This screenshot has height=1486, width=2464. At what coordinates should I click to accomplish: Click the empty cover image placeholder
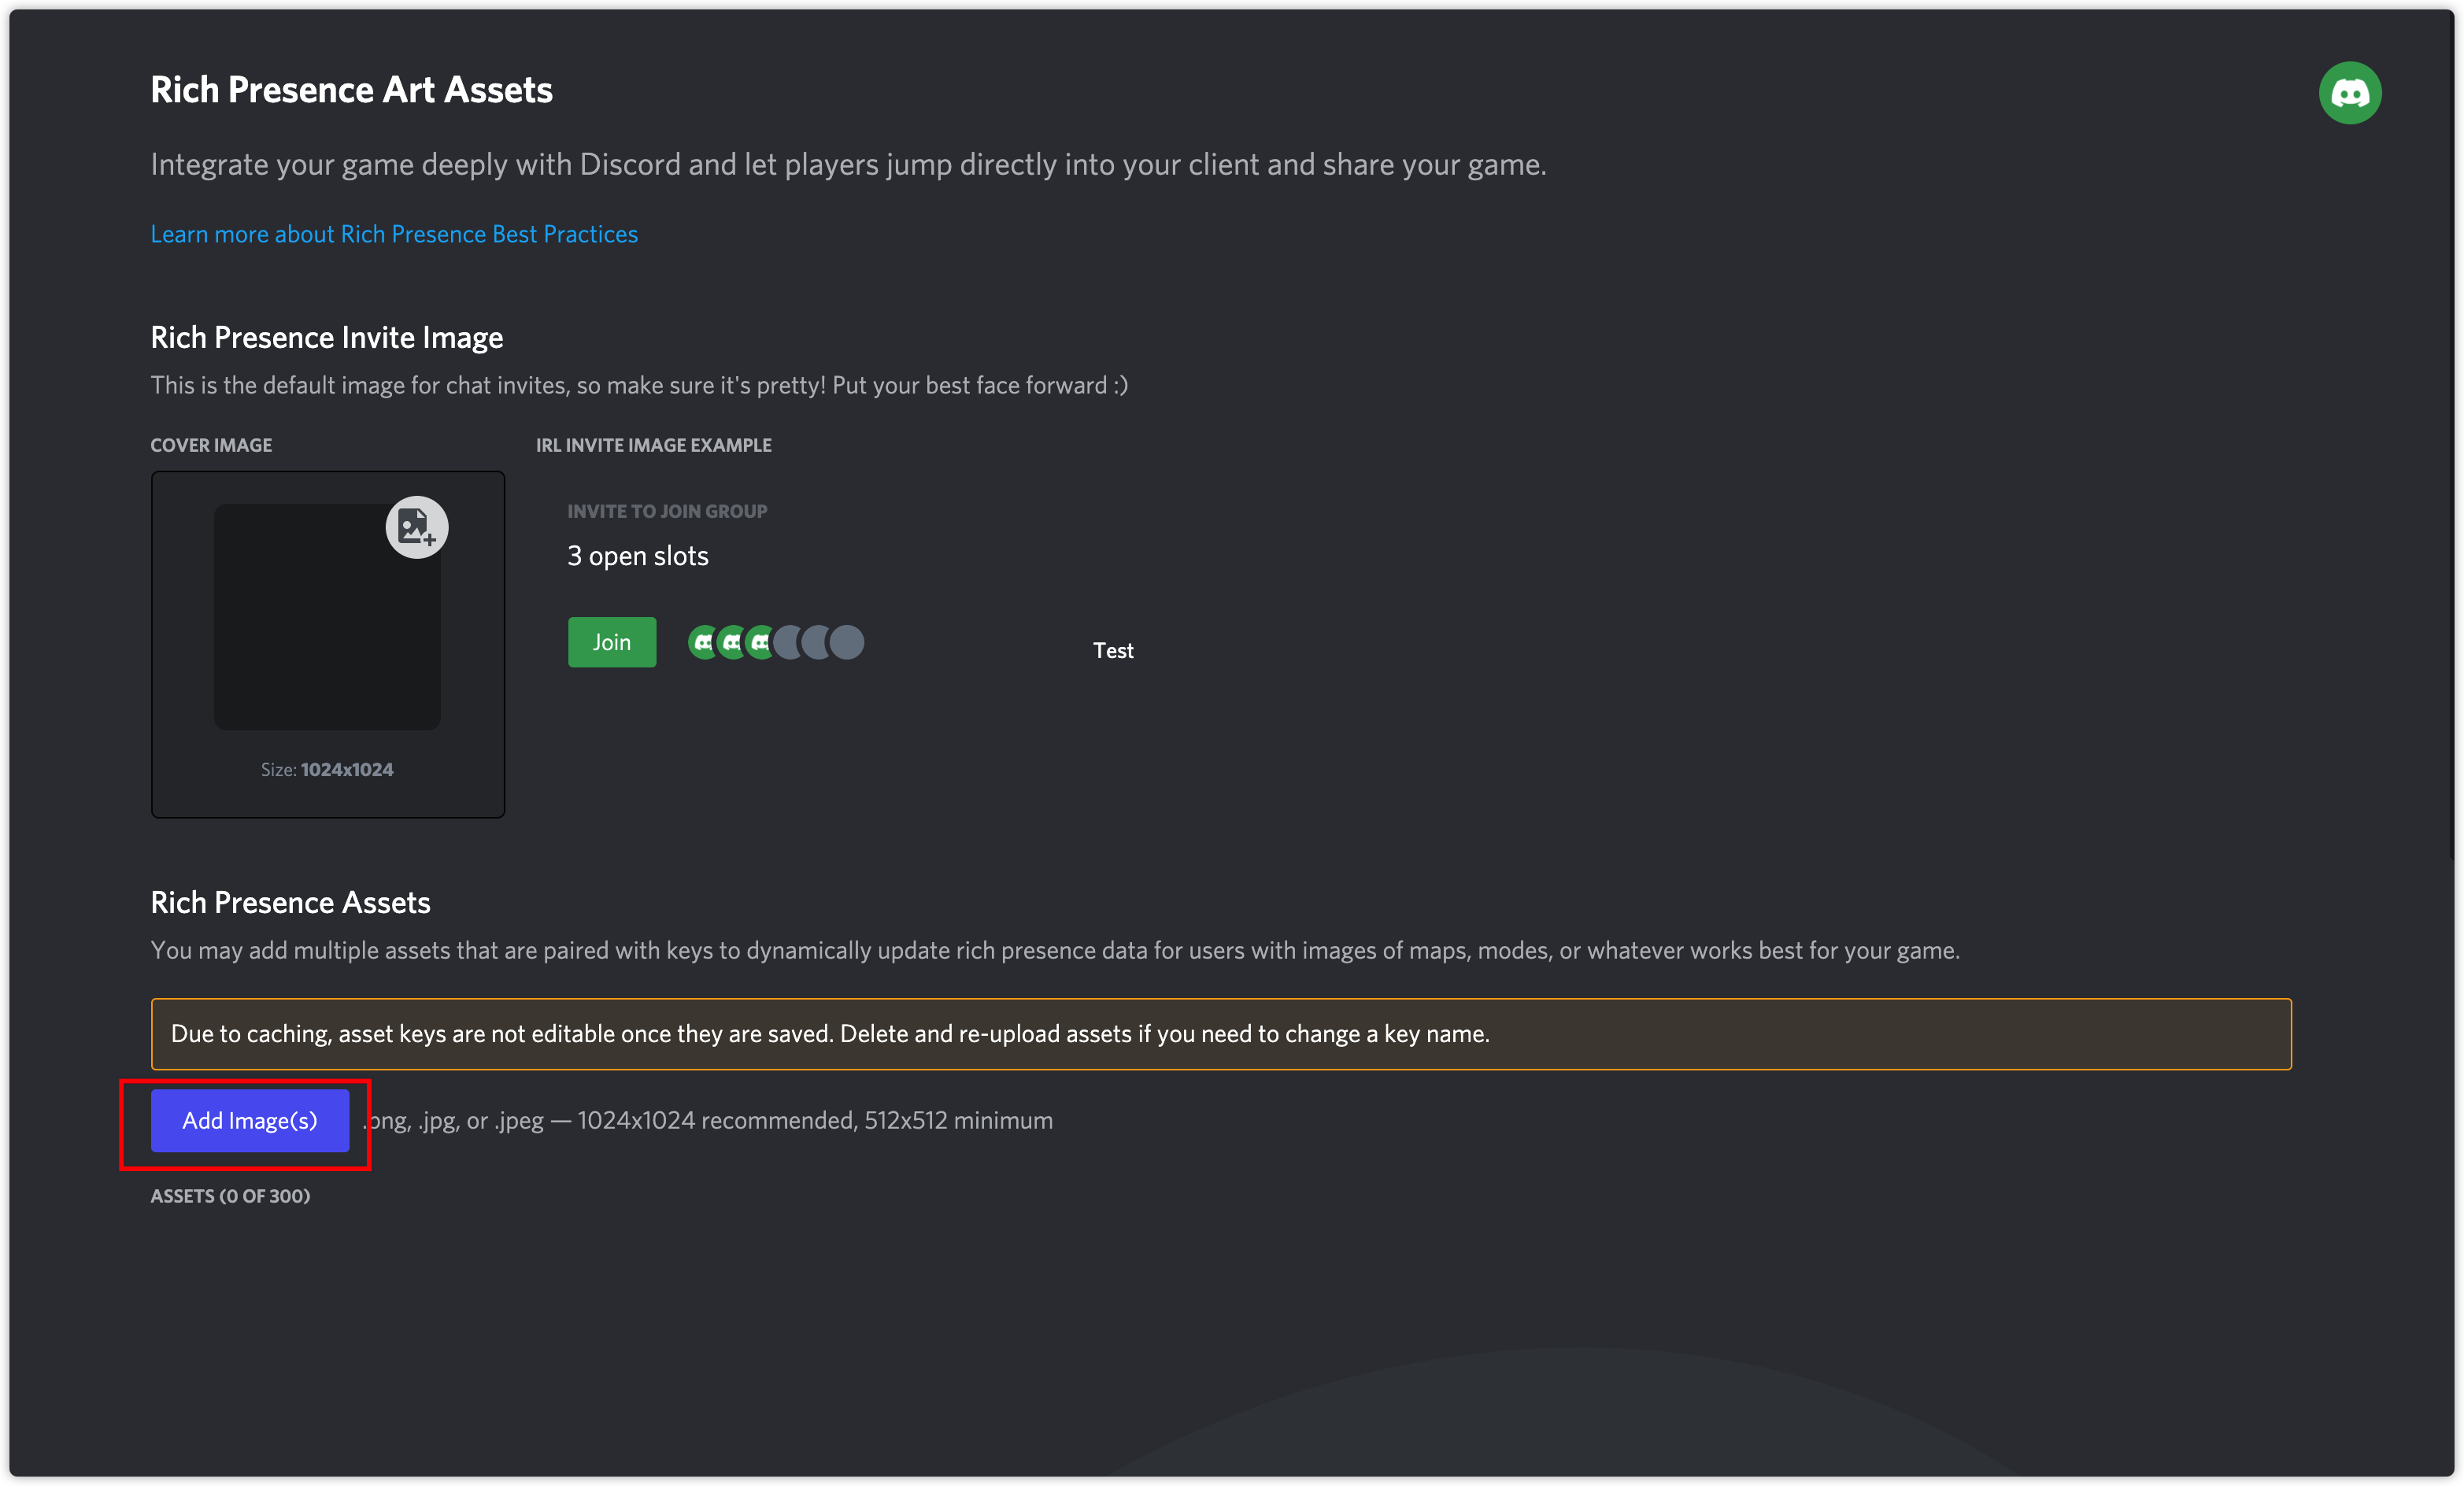(x=327, y=617)
